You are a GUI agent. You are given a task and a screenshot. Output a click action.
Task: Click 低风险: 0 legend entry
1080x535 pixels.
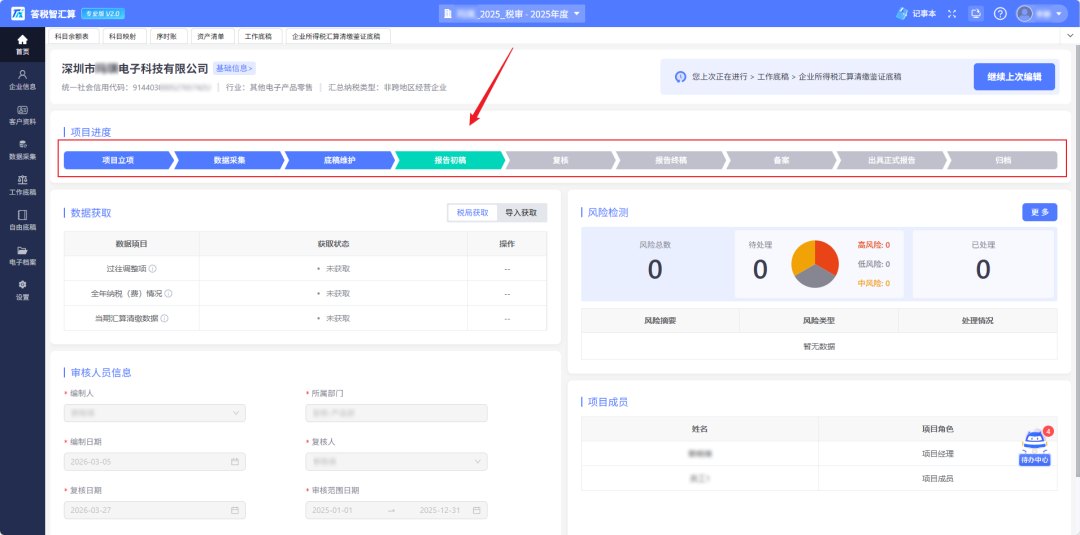tap(873, 264)
